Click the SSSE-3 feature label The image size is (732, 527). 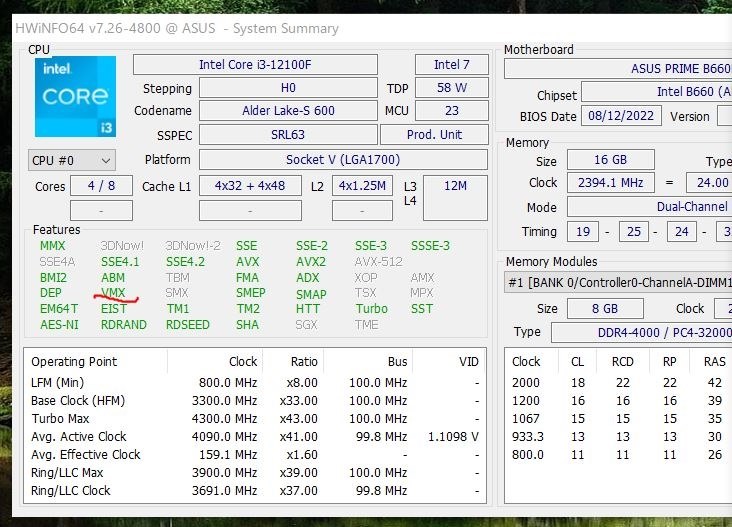430,246
